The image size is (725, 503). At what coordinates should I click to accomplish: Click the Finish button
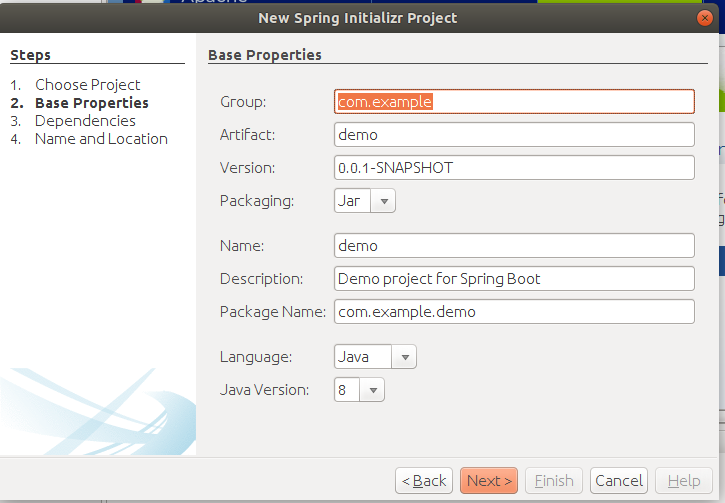(554, 481)
